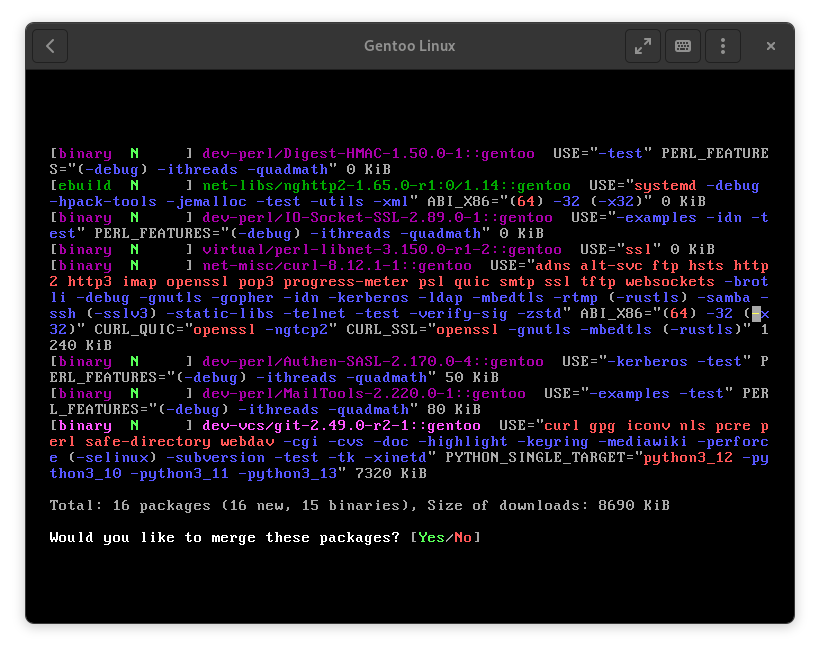Click 'python3_12' in PYTHON_SINGLE_TARGET value
The image size is (820, 652).
click(688, 458)
